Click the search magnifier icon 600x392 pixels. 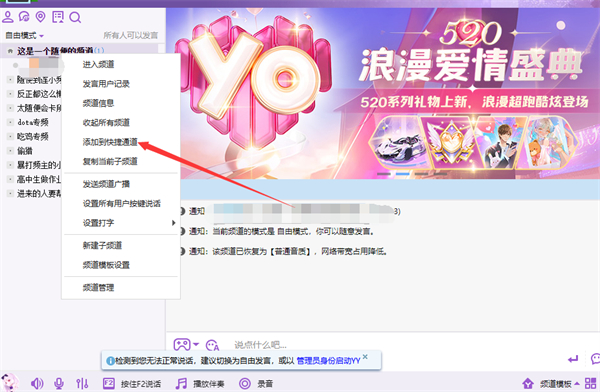coord(75,17)
